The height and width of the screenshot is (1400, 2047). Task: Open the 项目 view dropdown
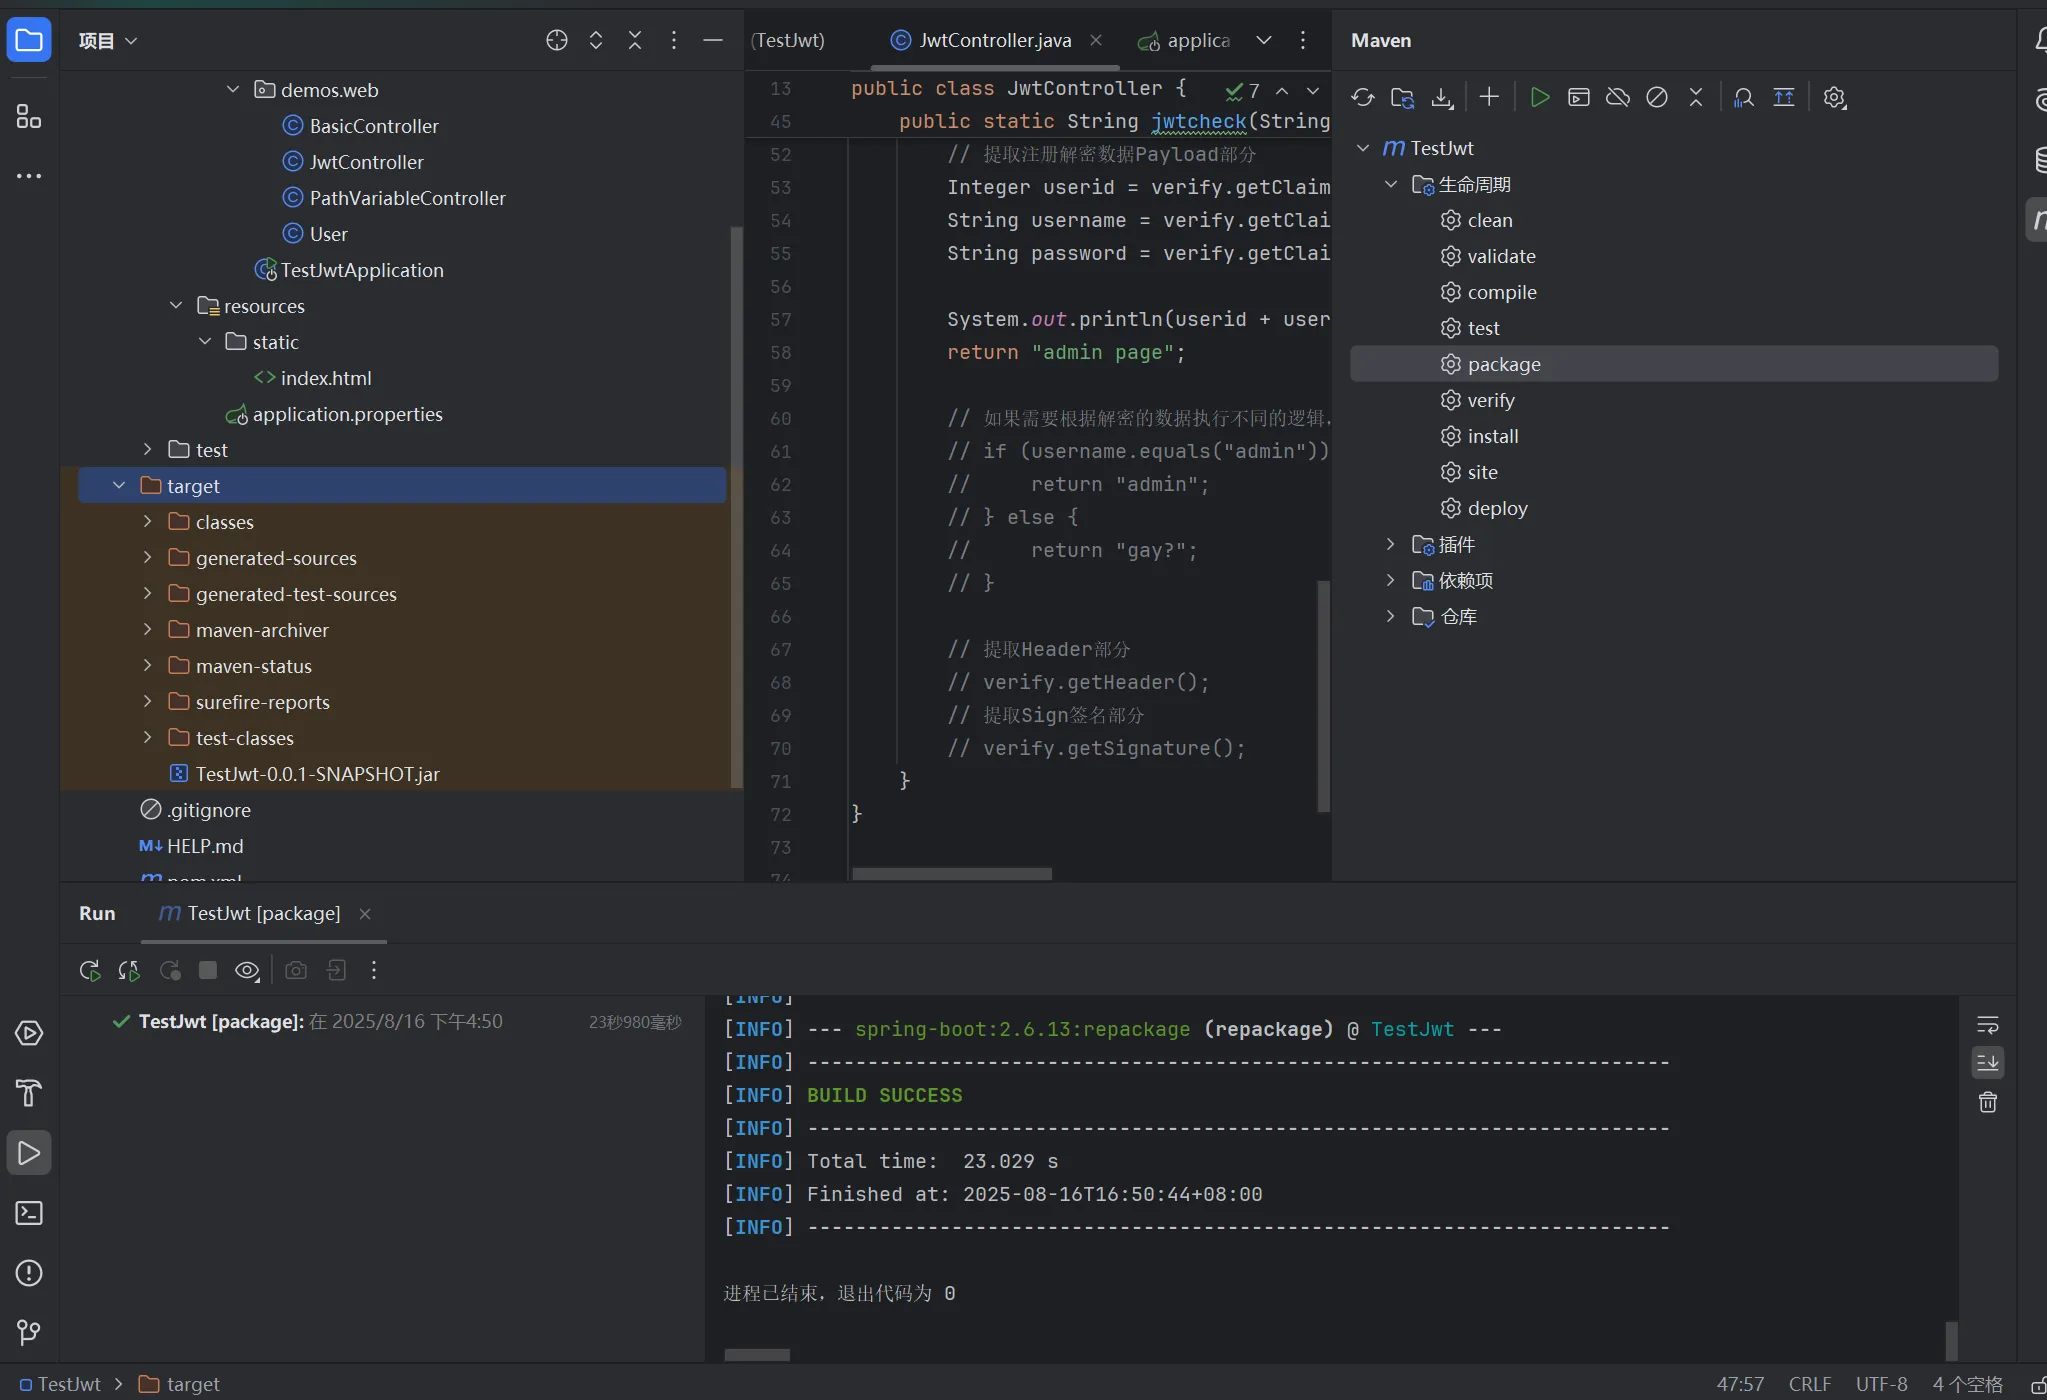pos(107,40)
